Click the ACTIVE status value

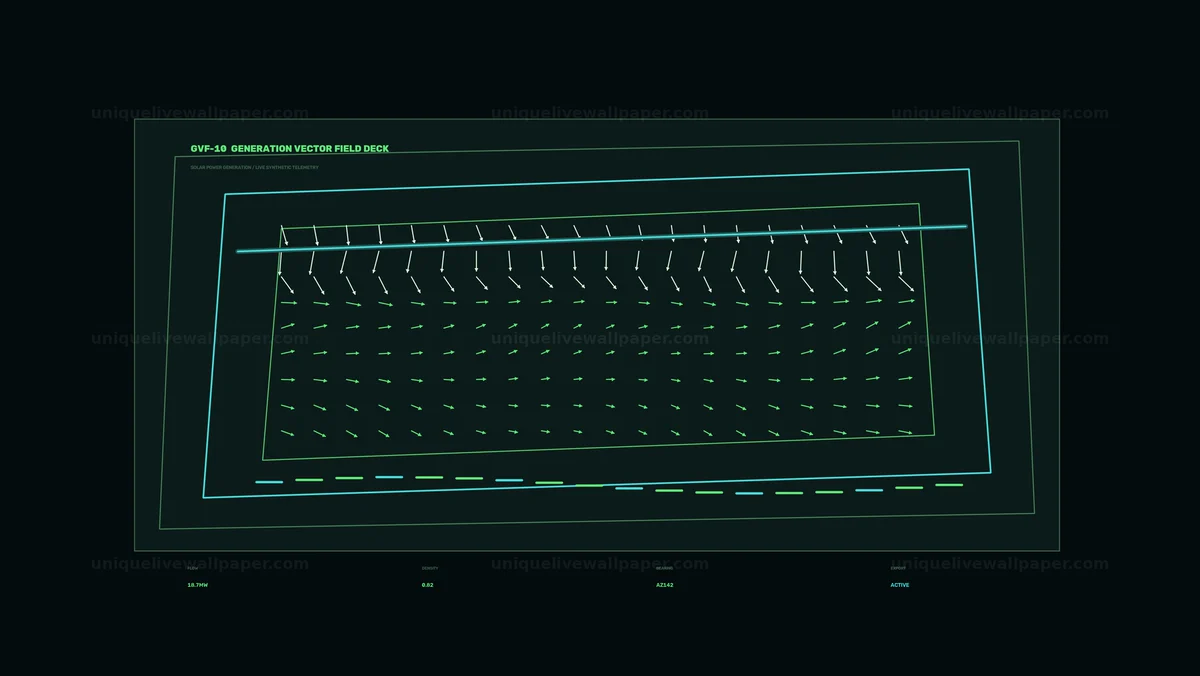pos(900,585)
